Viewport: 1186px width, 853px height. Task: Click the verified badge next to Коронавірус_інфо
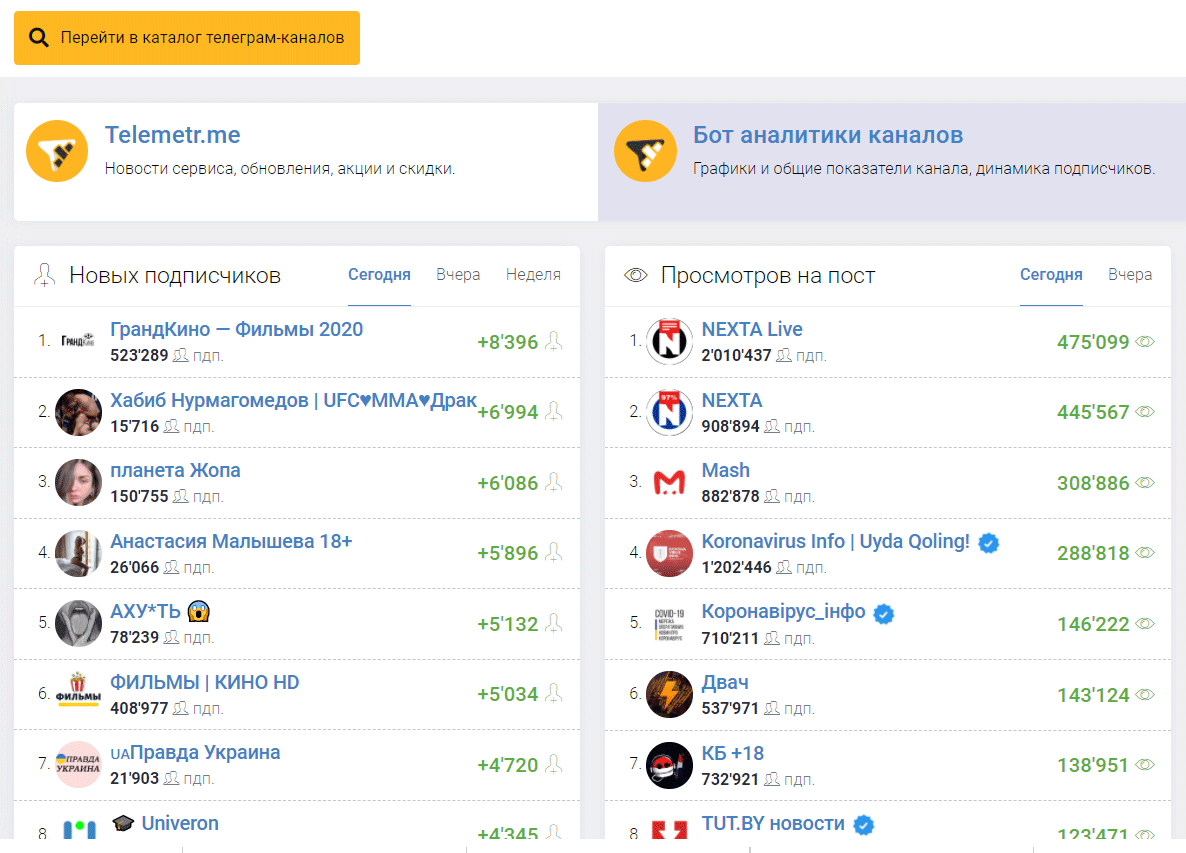click(883, 613)
